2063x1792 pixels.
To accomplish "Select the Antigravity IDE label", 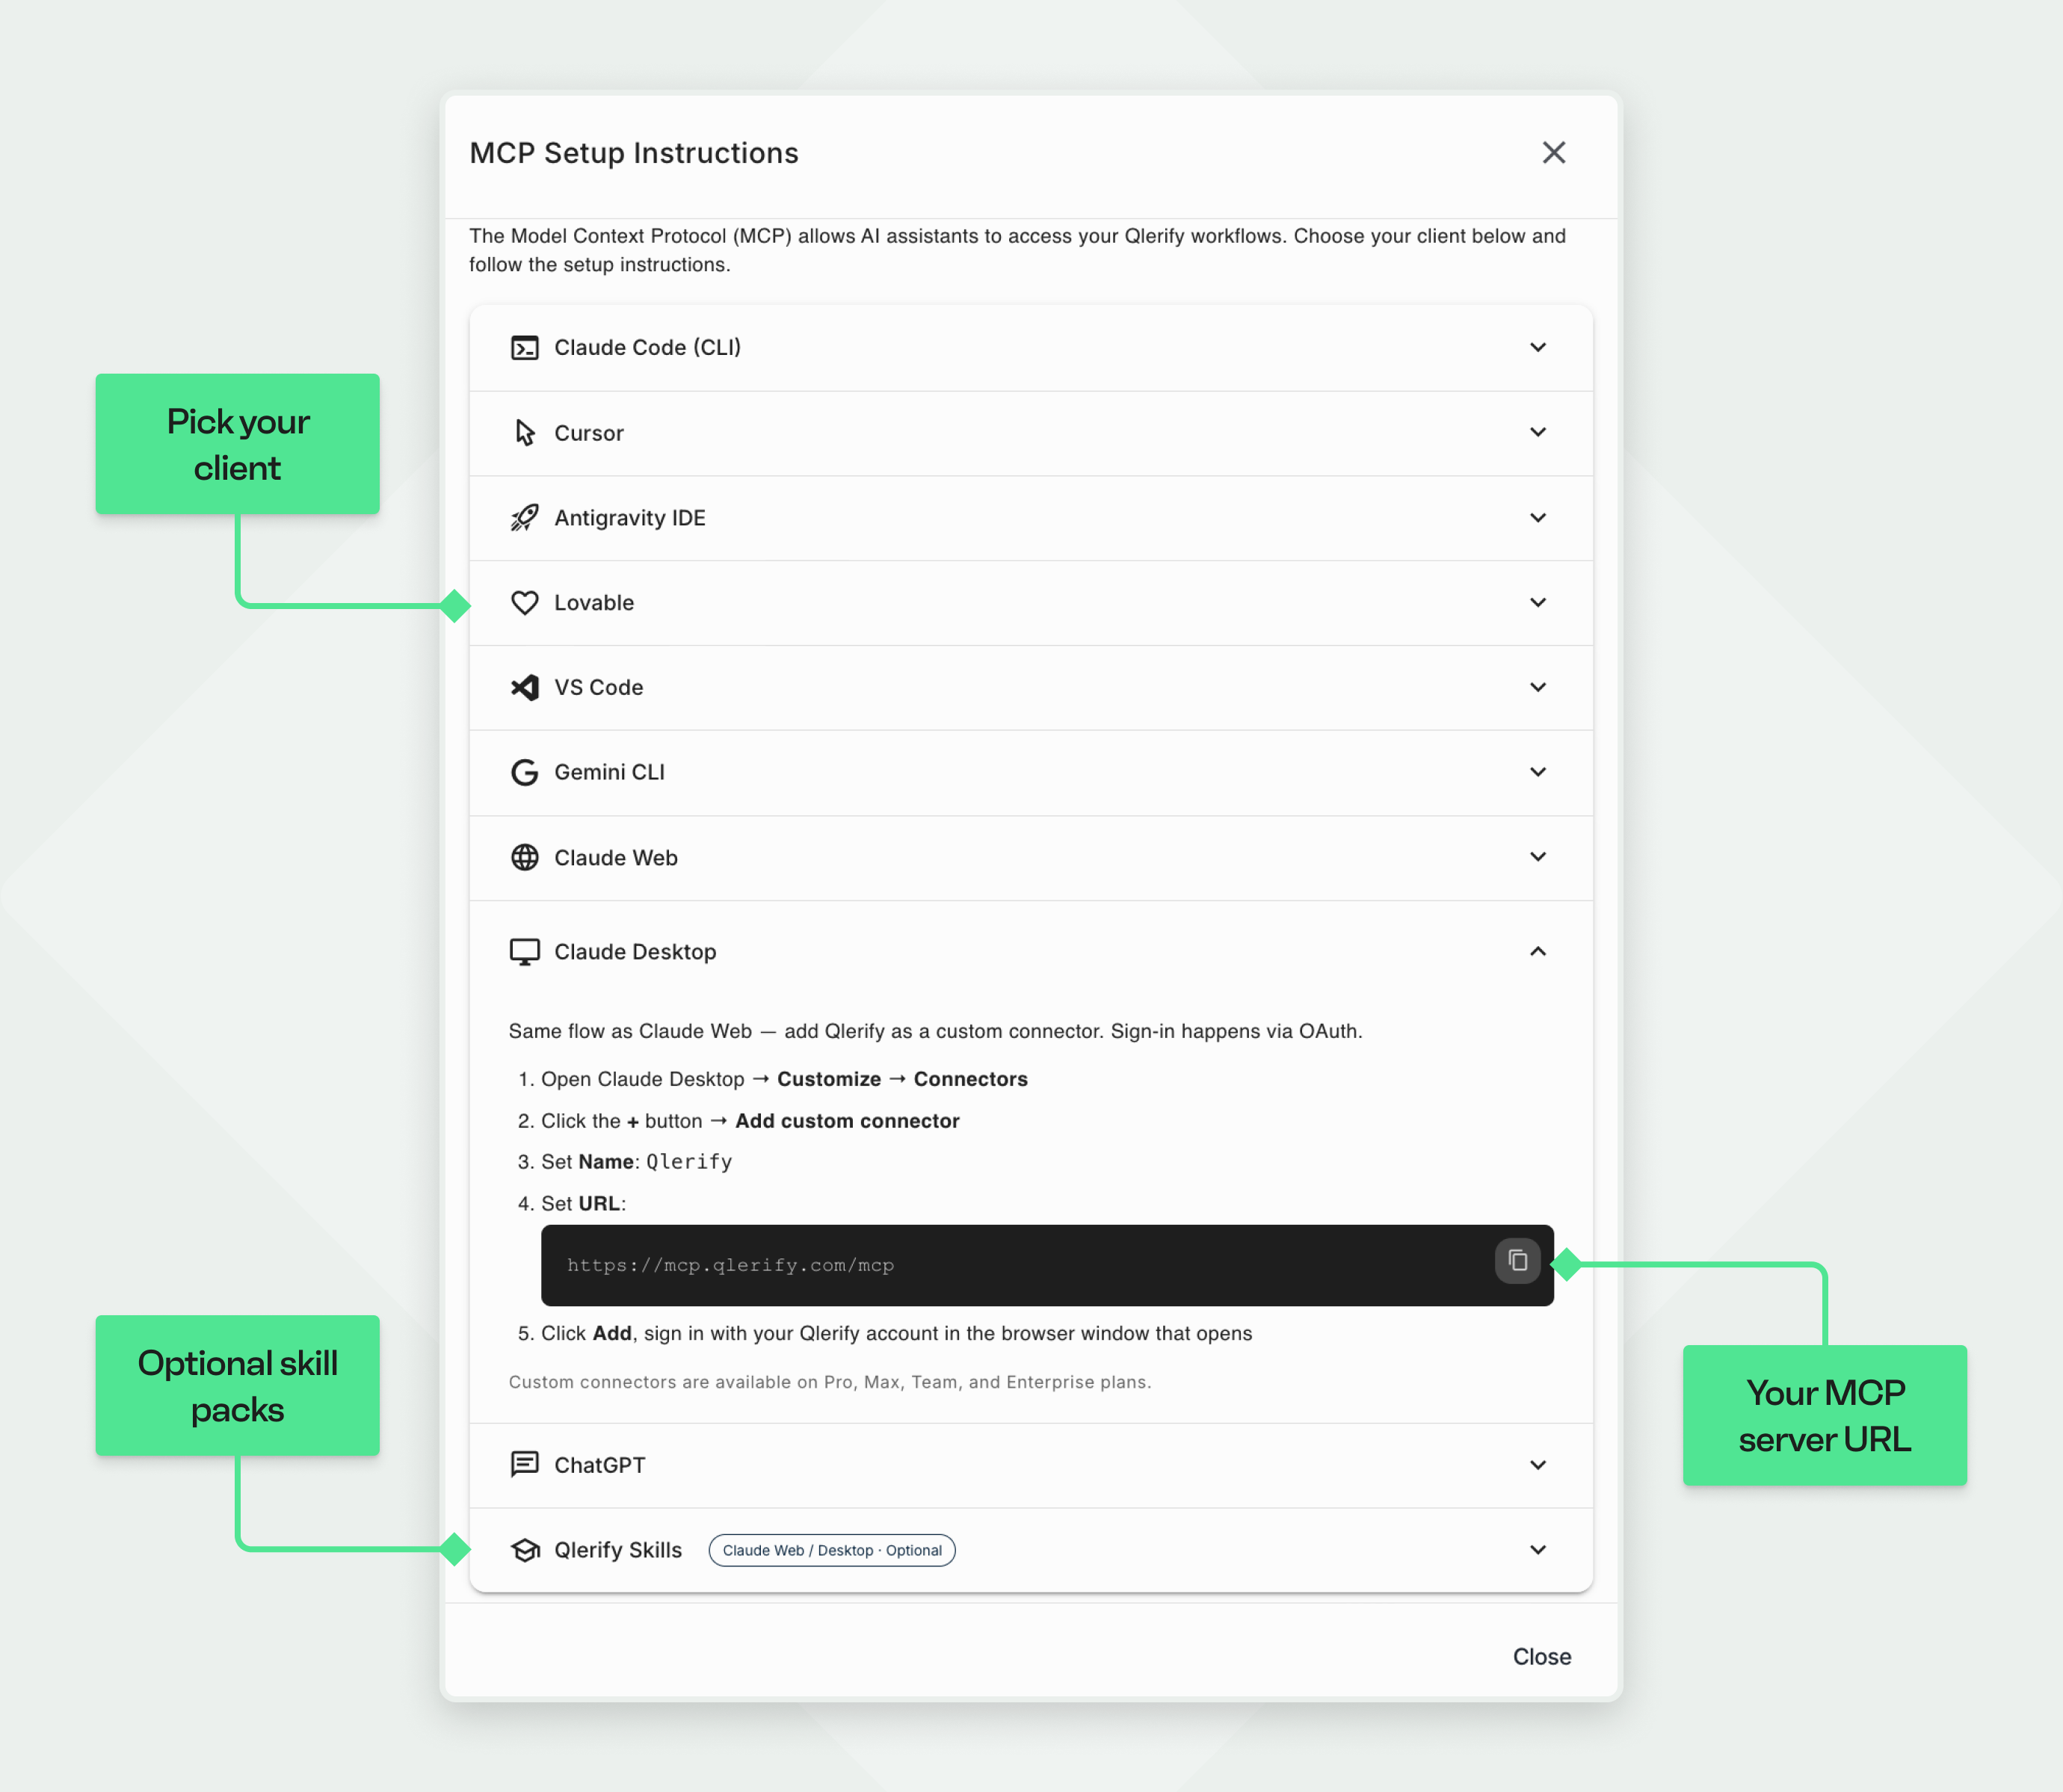I will pyautogui.click(x=630, y=517).
